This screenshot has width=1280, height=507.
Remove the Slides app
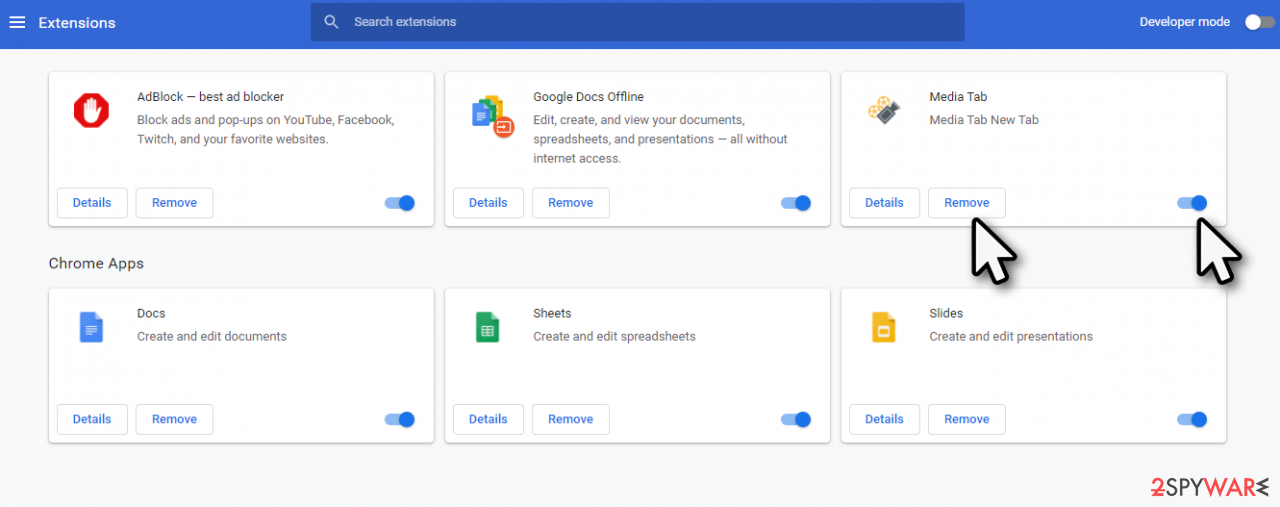[966, 420]
